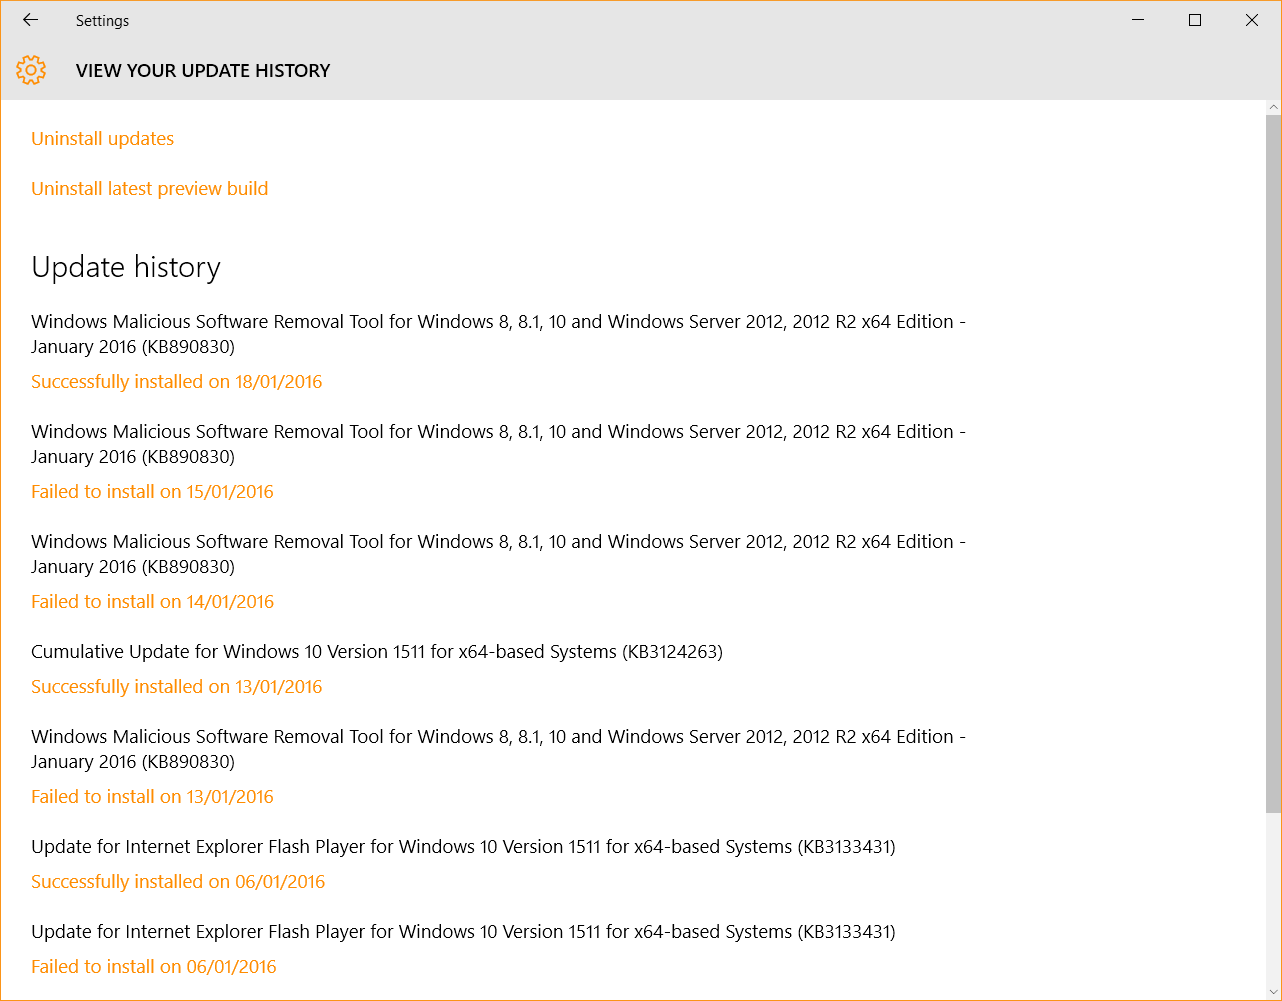Select KB890830 entry that failed on 15/01/2016
The width and height of the screenshot is (1282, 1001).
tap(498, 444)
